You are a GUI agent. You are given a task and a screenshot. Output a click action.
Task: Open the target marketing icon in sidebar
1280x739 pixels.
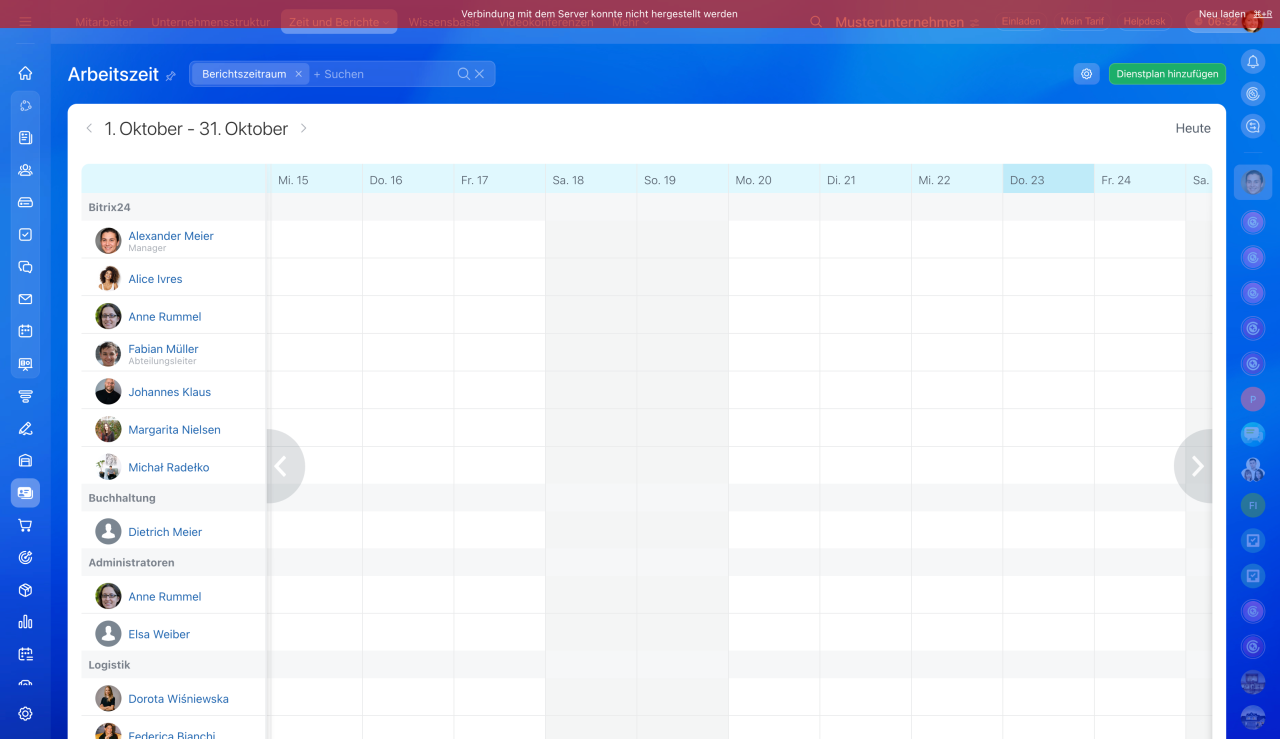(25, 557)
